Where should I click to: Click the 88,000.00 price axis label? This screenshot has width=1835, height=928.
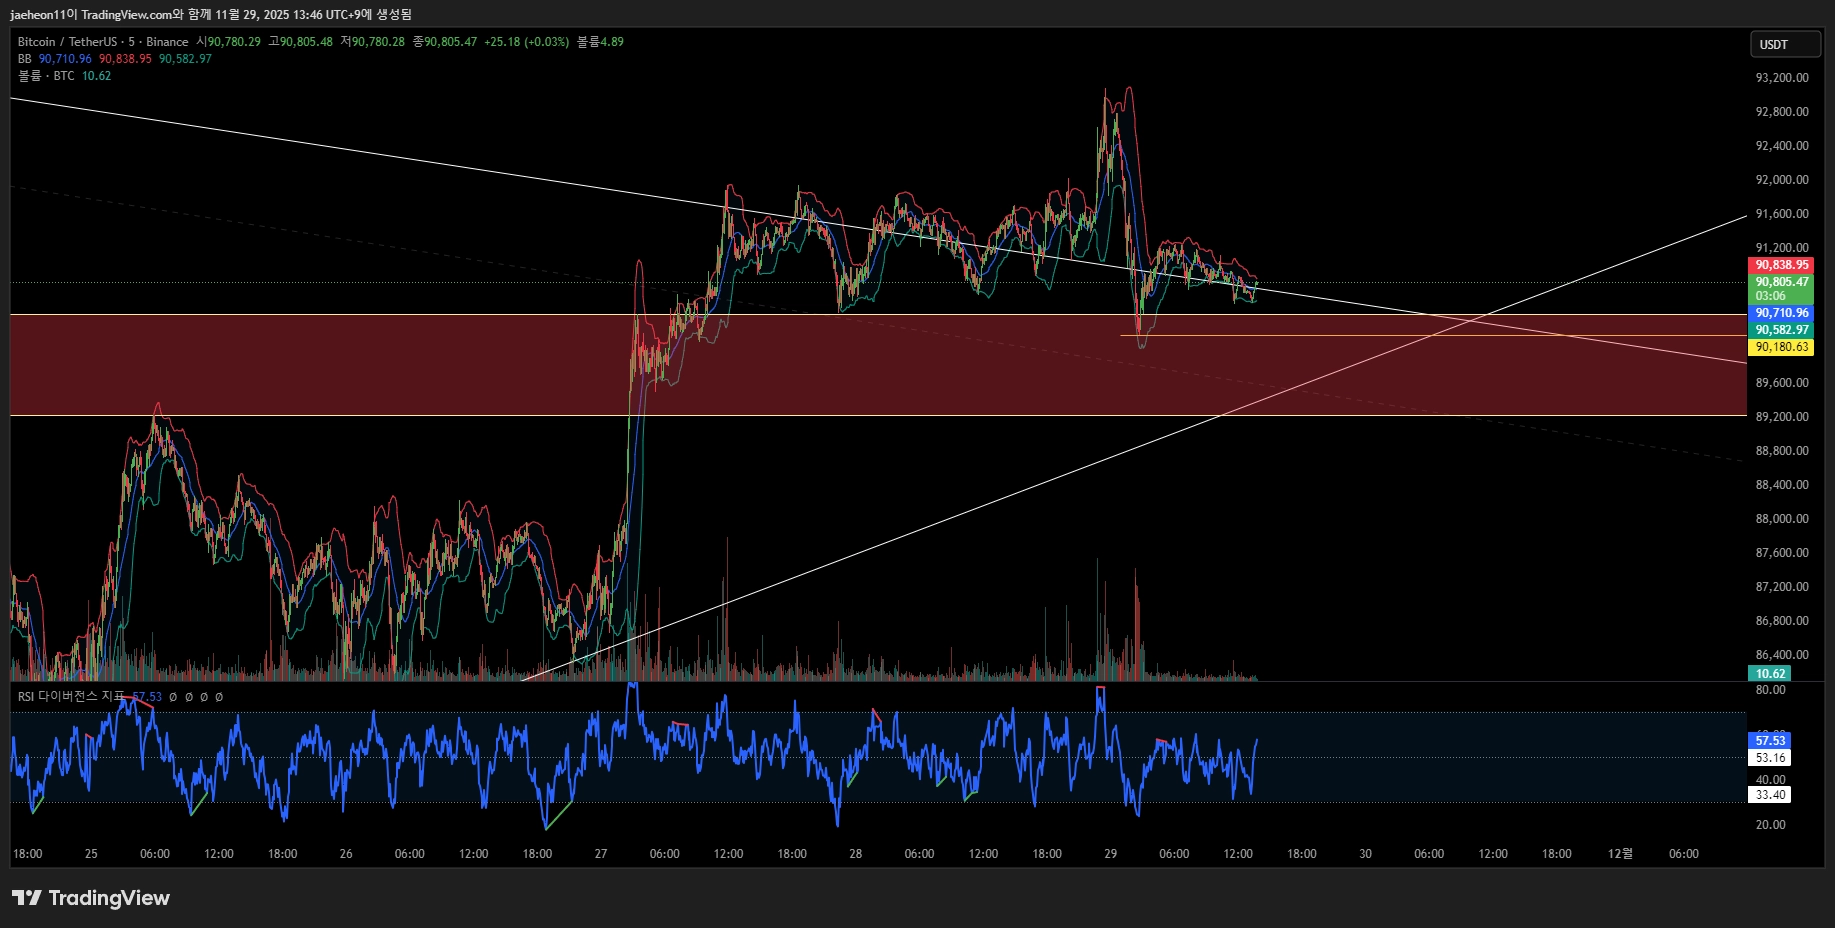pyautogui.click(x=1782, y=519)
